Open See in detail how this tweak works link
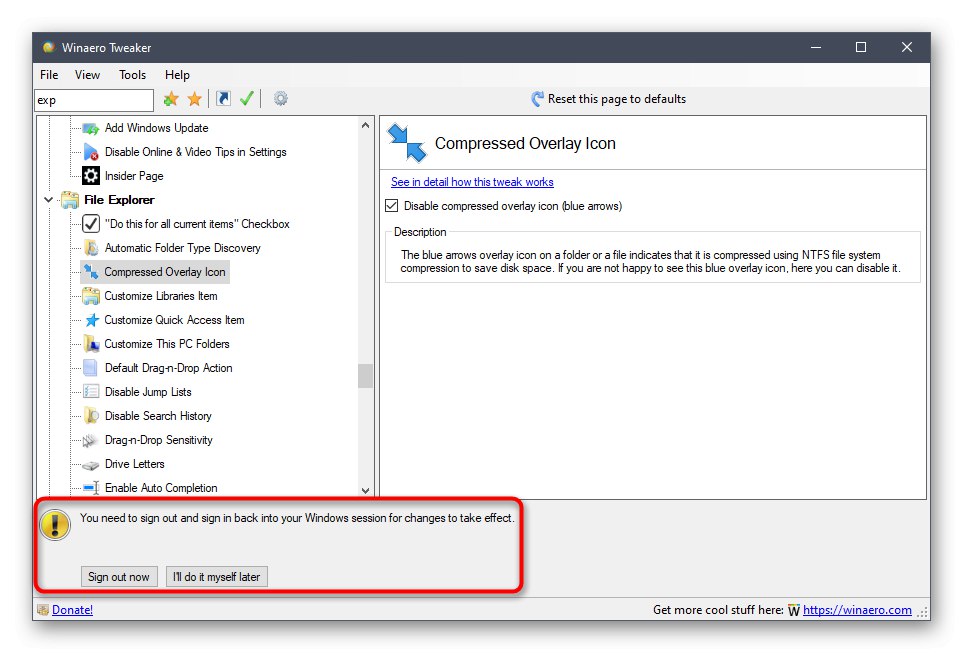 tap(472, 182)
